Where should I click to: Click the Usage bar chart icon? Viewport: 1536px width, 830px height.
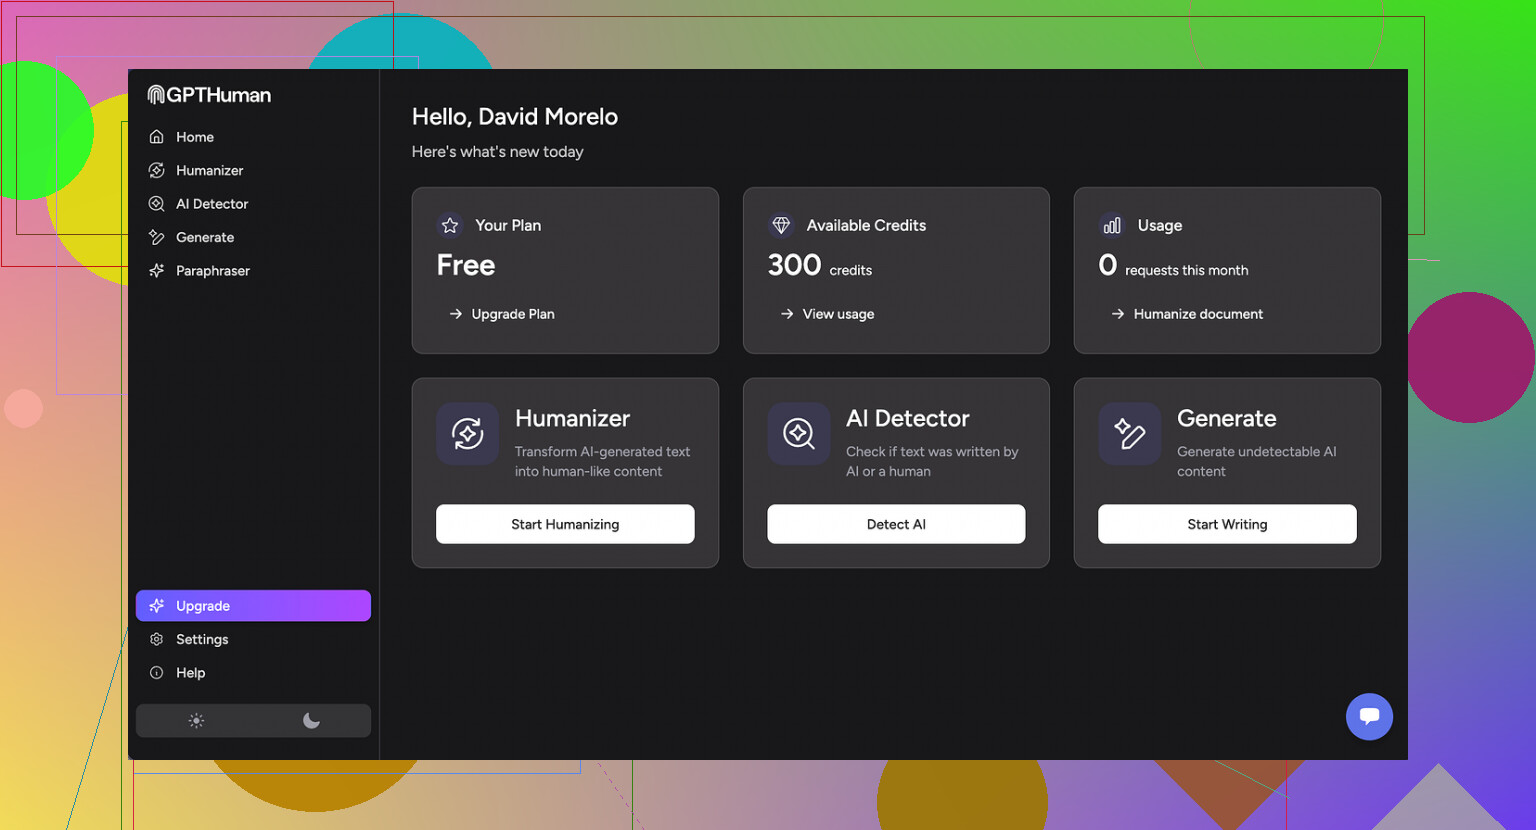1112,226
